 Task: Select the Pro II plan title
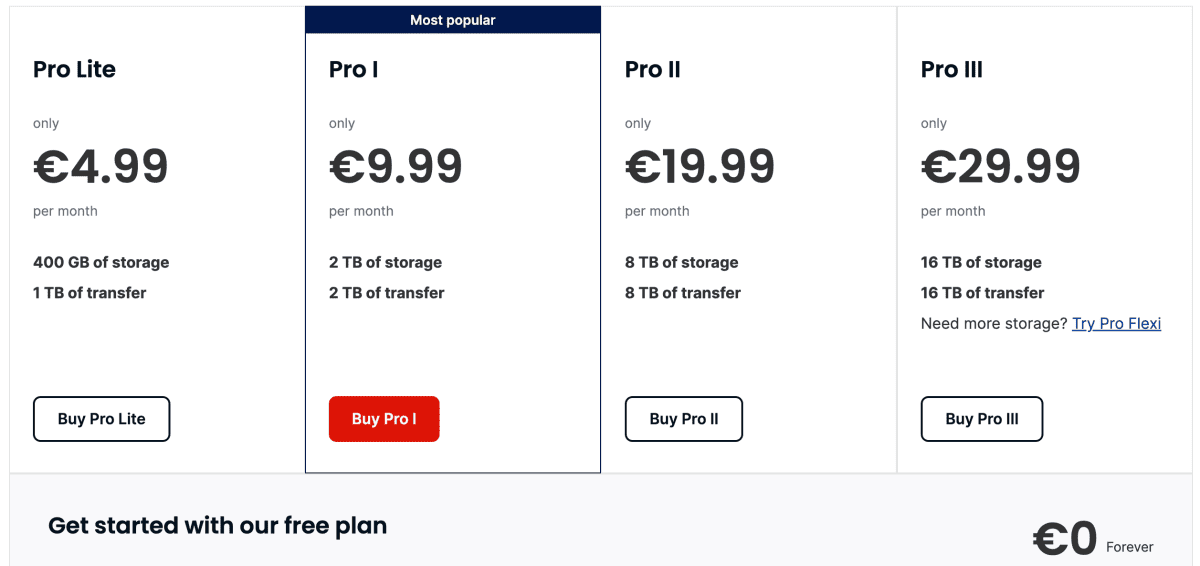(652, 69)
